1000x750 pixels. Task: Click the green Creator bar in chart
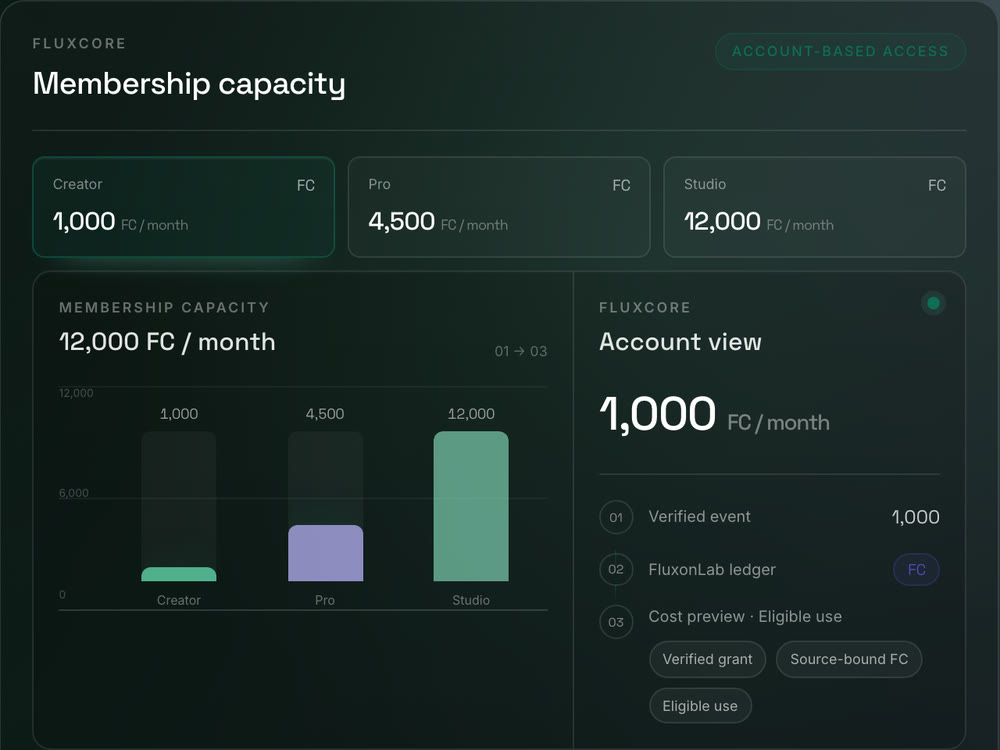click(x=179, y=574)
